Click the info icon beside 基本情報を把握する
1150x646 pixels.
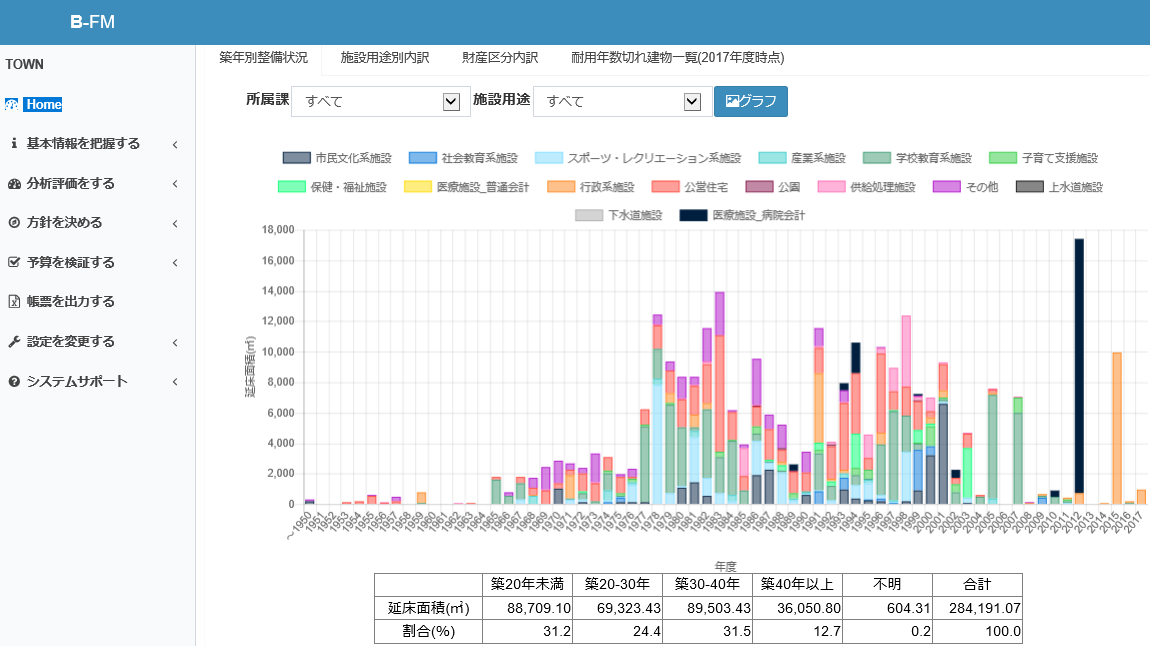[x=14, y=143]
